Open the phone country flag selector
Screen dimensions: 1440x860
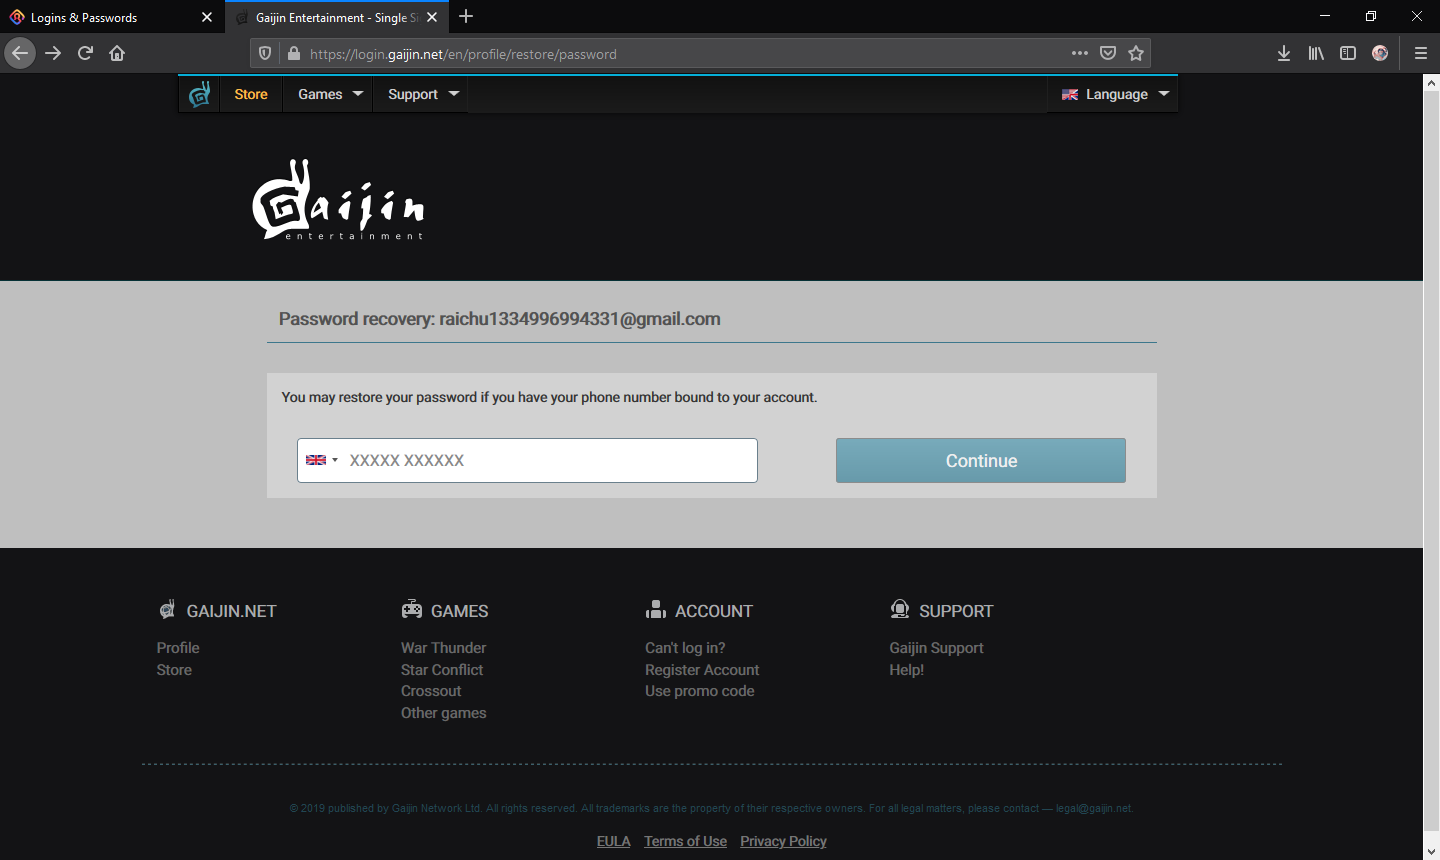(x=322, y=460)
